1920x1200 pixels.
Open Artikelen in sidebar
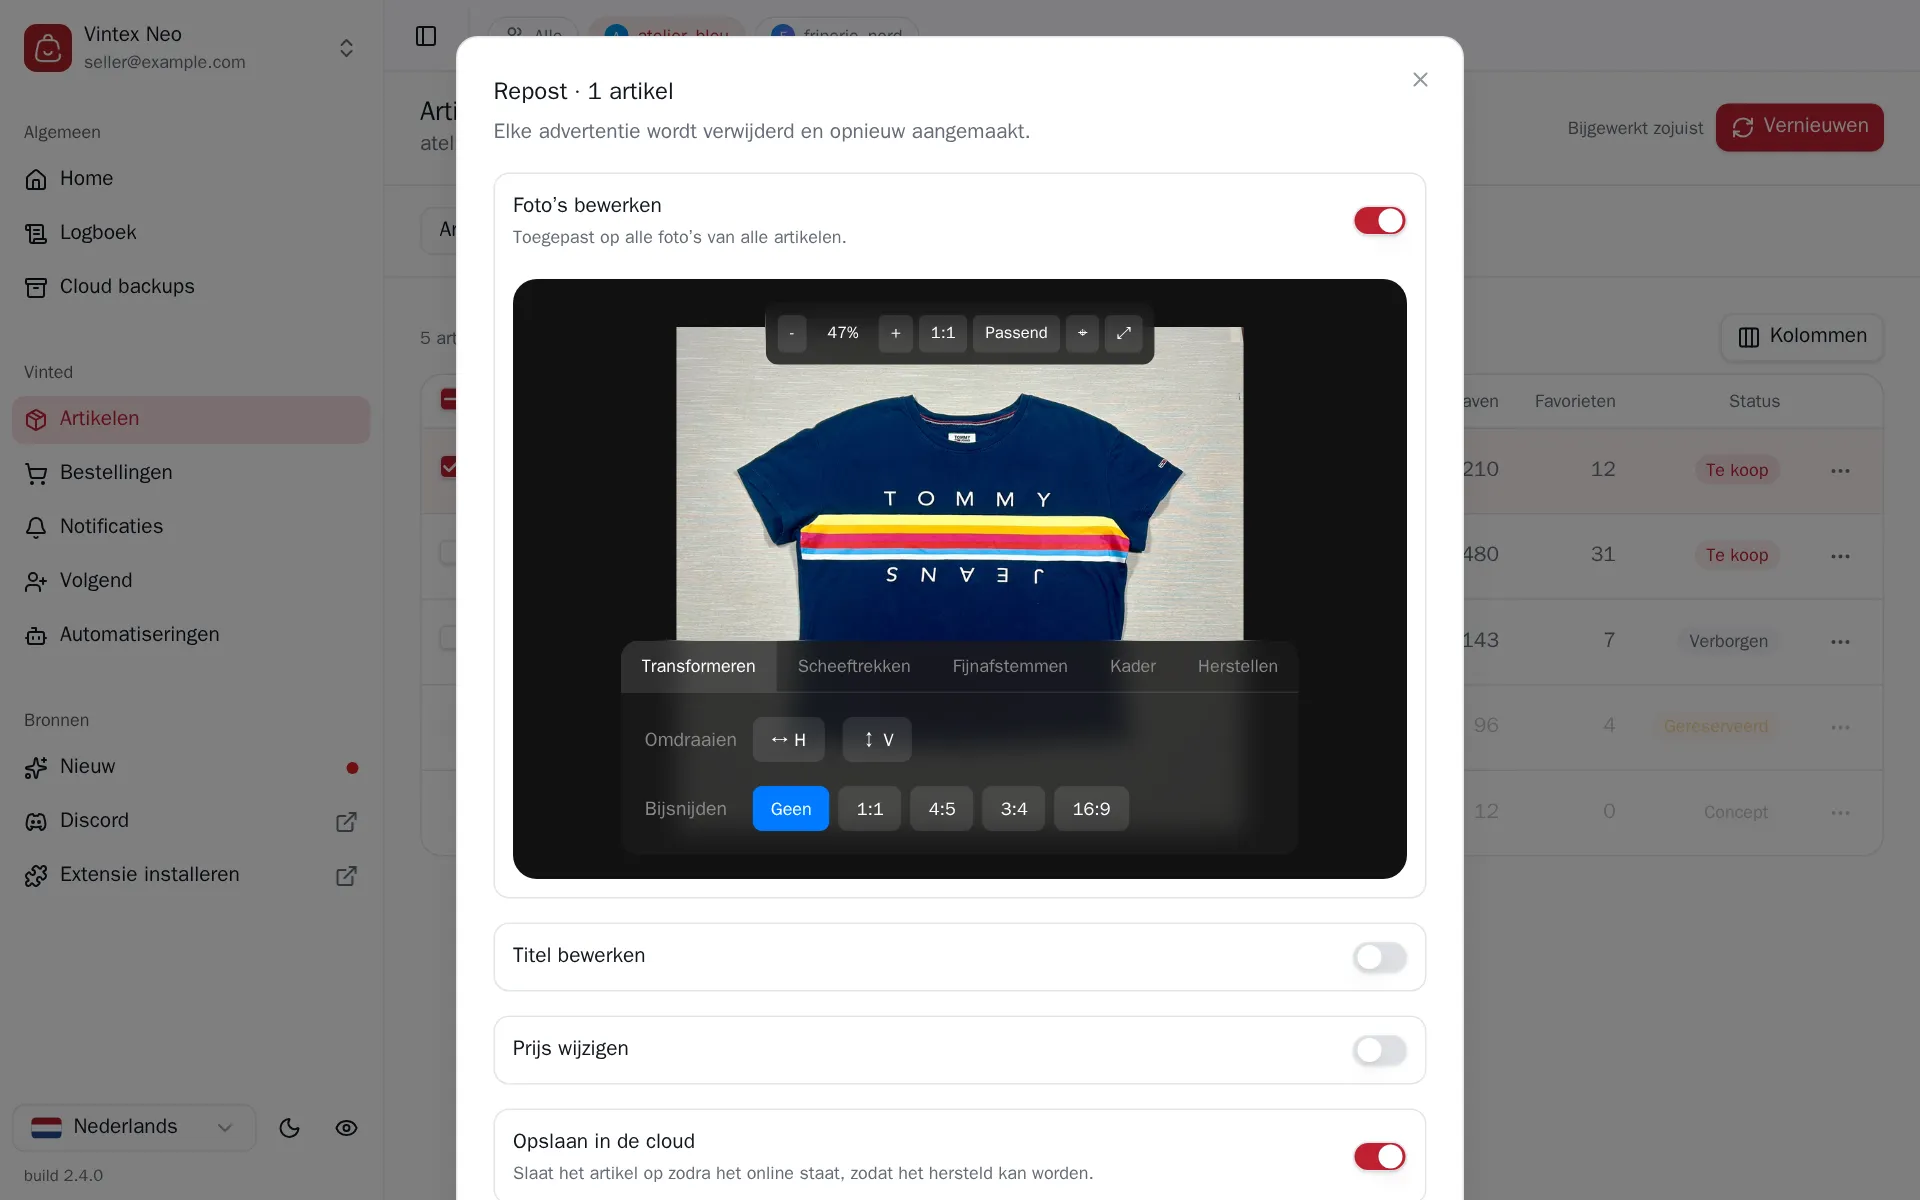click(x=191, y=419)
